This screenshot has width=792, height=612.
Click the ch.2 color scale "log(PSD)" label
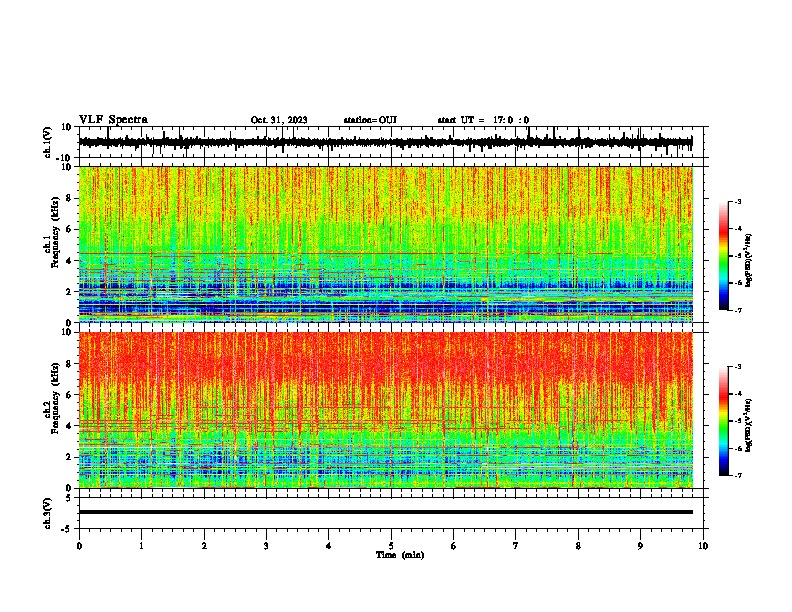coord(749,425)
